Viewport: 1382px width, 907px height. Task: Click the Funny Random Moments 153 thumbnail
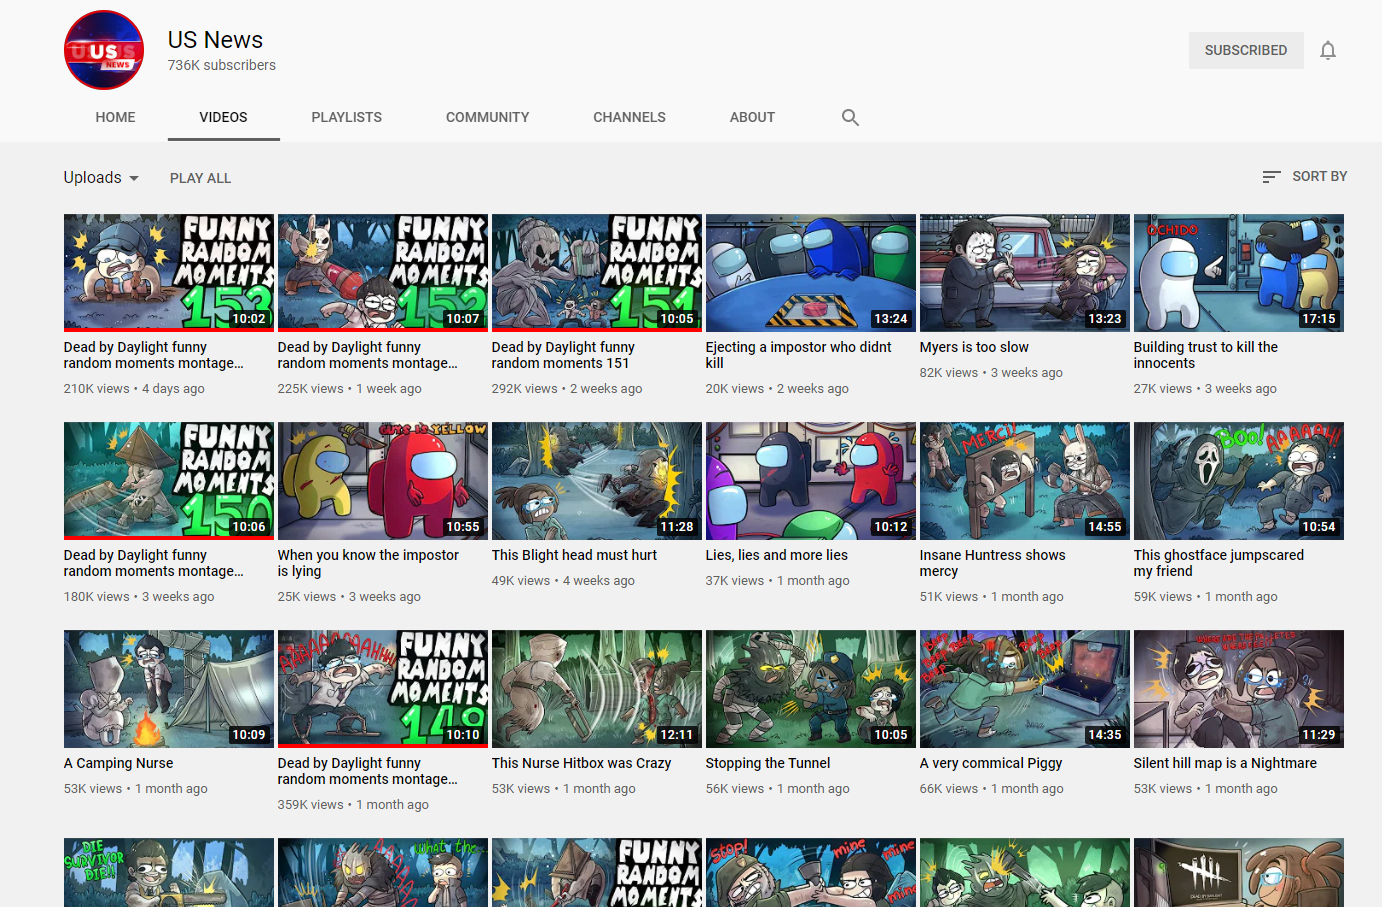pyautogui.click(x=169, y=272)
